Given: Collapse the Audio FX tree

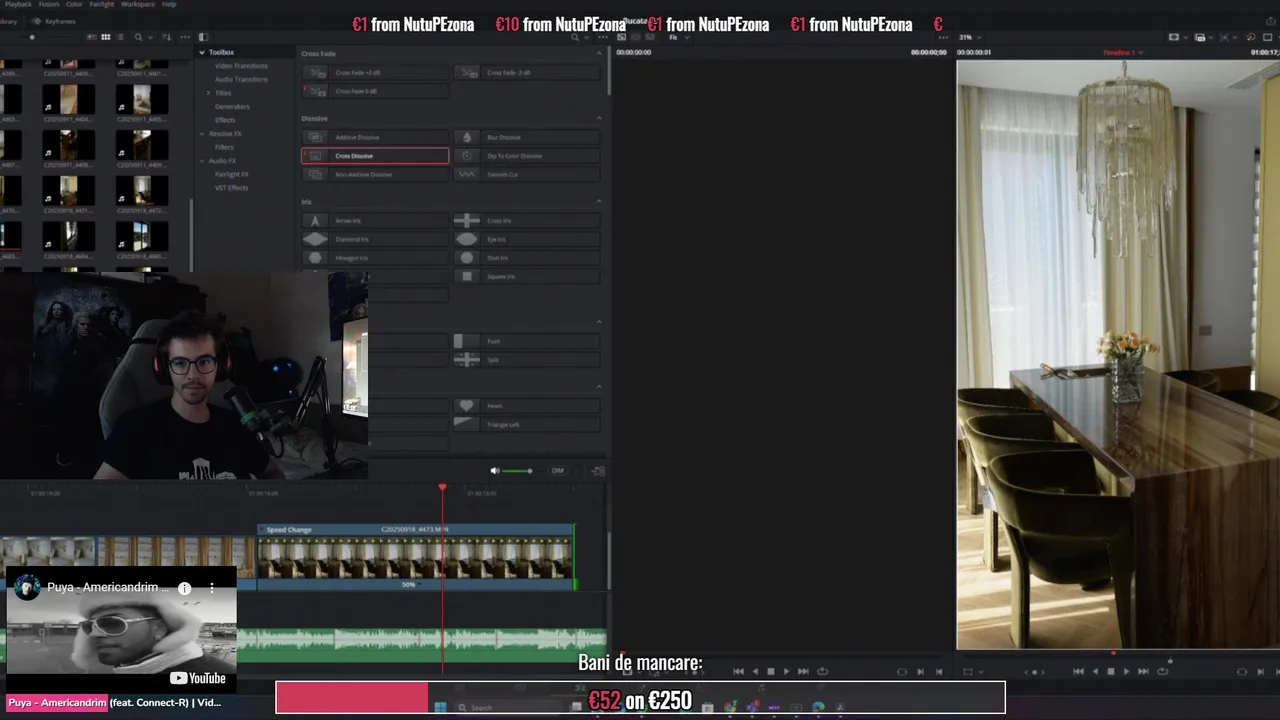Looking at the screenshot, I should click(201, 160).
